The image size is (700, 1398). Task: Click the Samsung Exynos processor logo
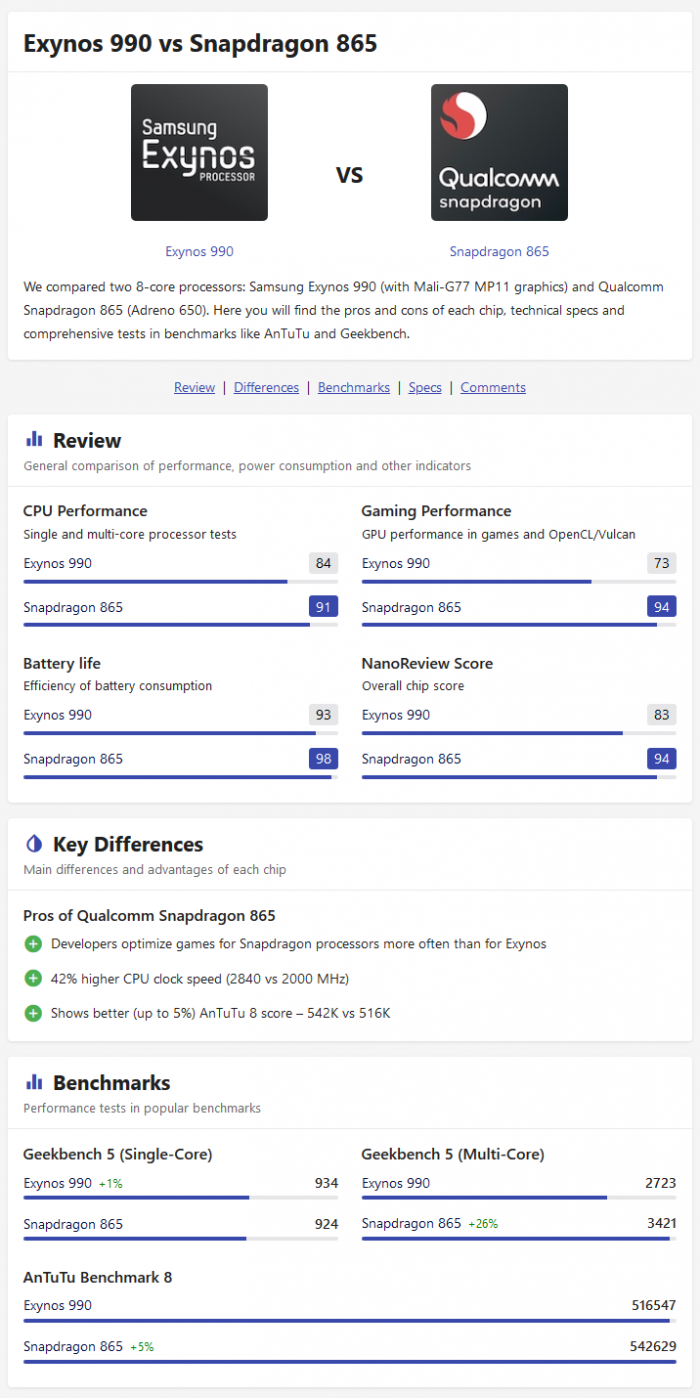[x=199, y=152]
